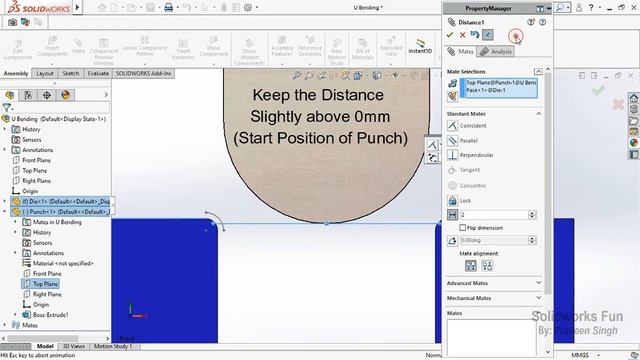Image resolution: width=640 pixels, height=360 pixels.
Task: Select the Mates tab in PropertyManager
Action: click(461, 51)
